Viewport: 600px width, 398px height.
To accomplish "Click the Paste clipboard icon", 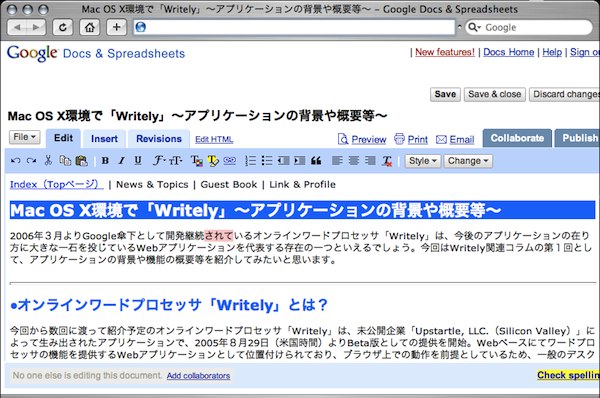I will pos(82,161).
